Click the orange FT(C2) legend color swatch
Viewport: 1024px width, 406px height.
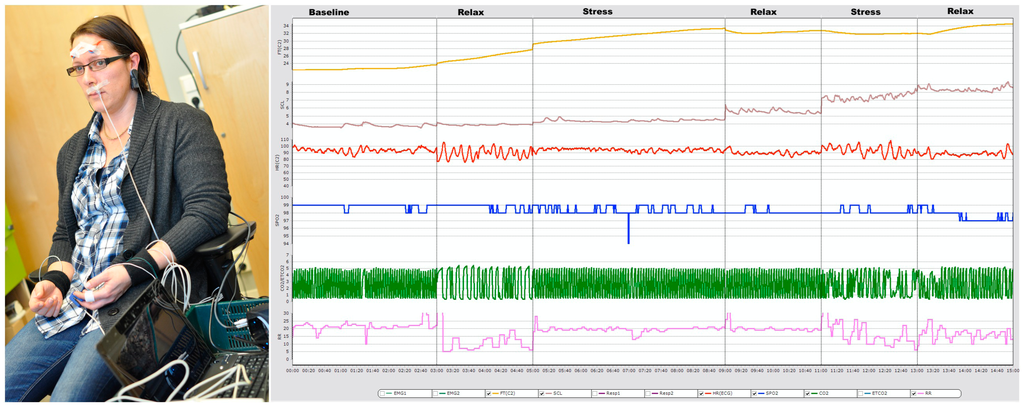click(496, 394)
